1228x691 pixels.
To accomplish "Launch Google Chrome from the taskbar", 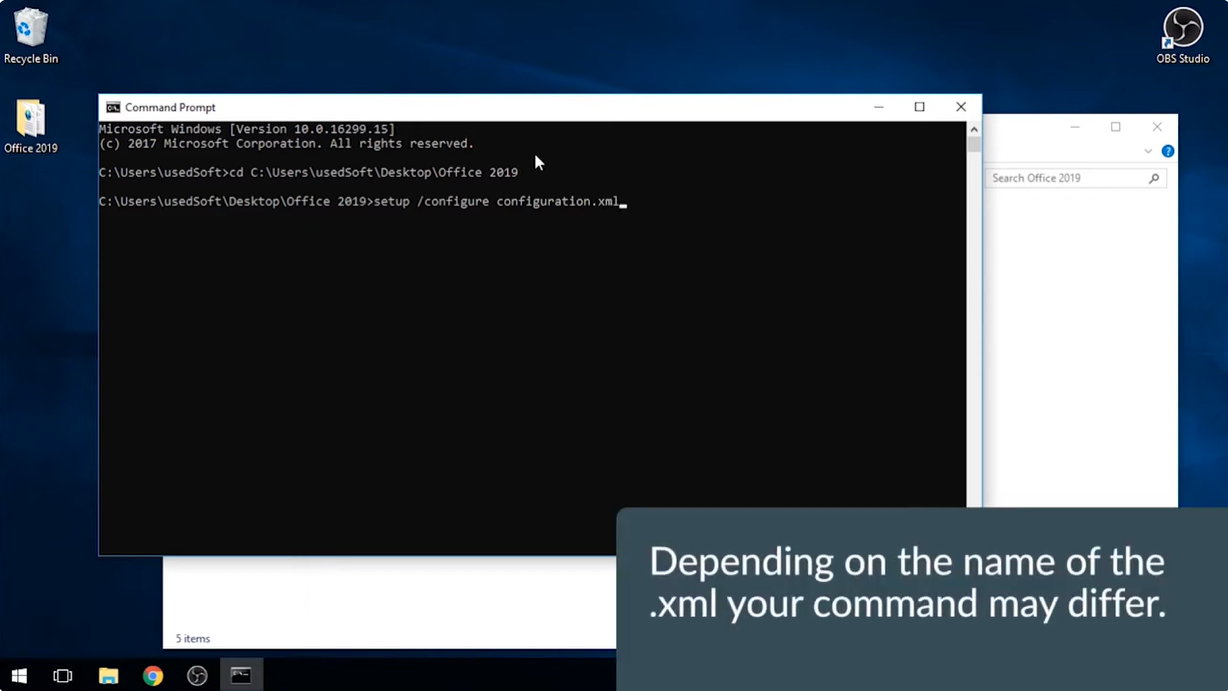I will click(153, 676).
